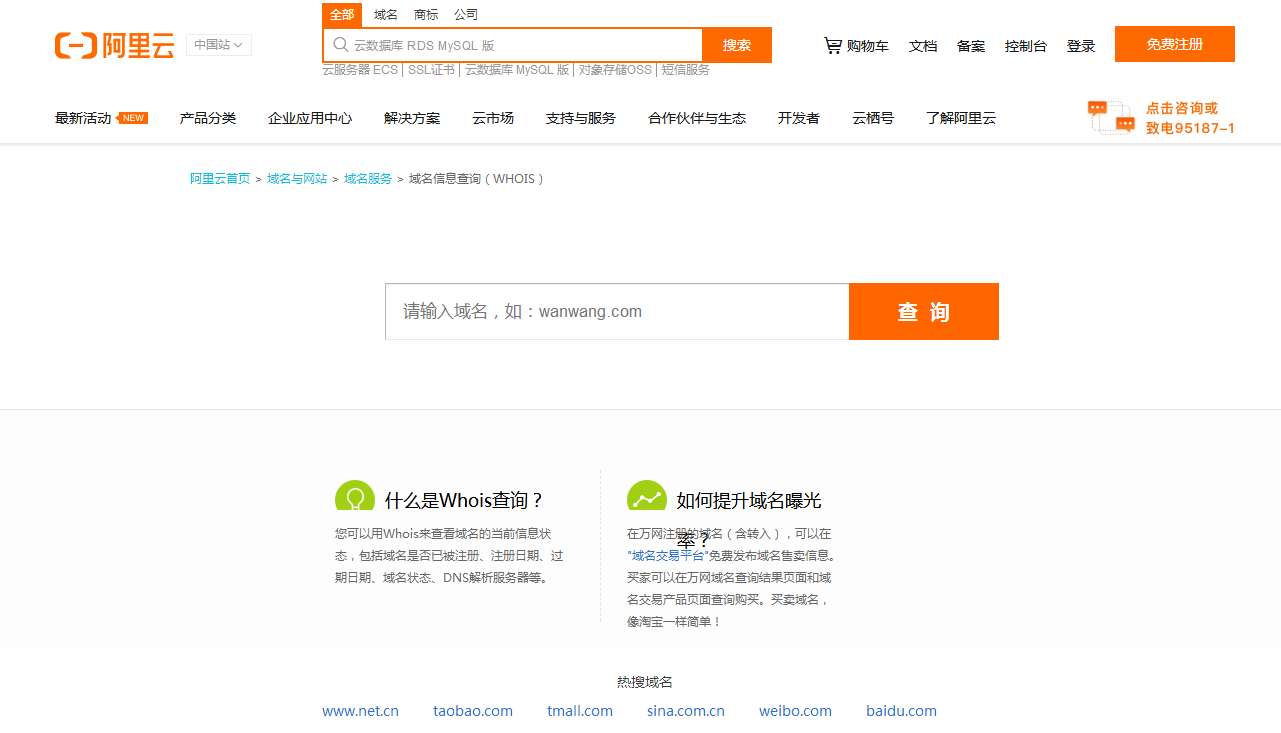
Task: Open the 了解阿里云 menu
Action: point(961,118)
